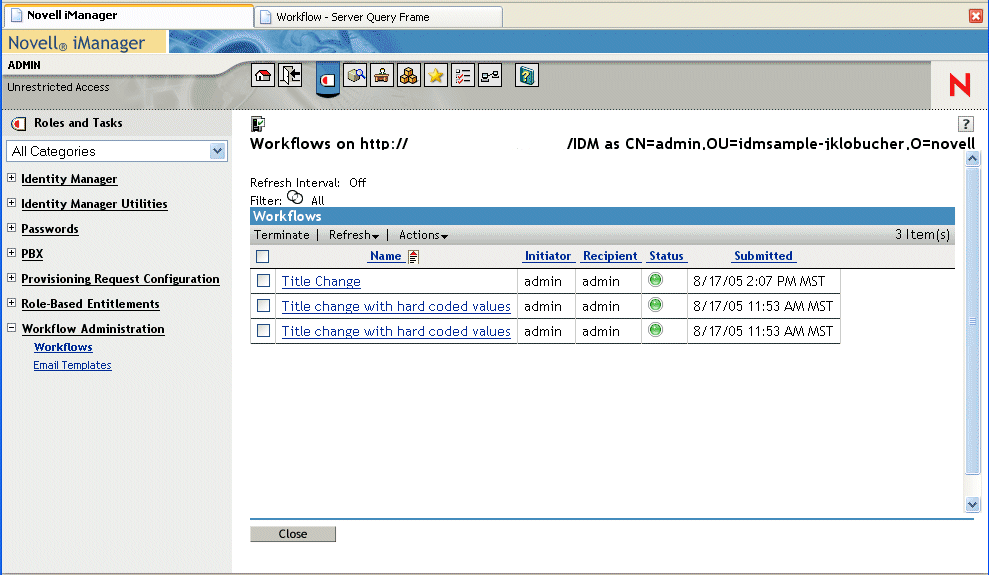
Task: Open the Title Change workflow link
Action: [321, 281]
